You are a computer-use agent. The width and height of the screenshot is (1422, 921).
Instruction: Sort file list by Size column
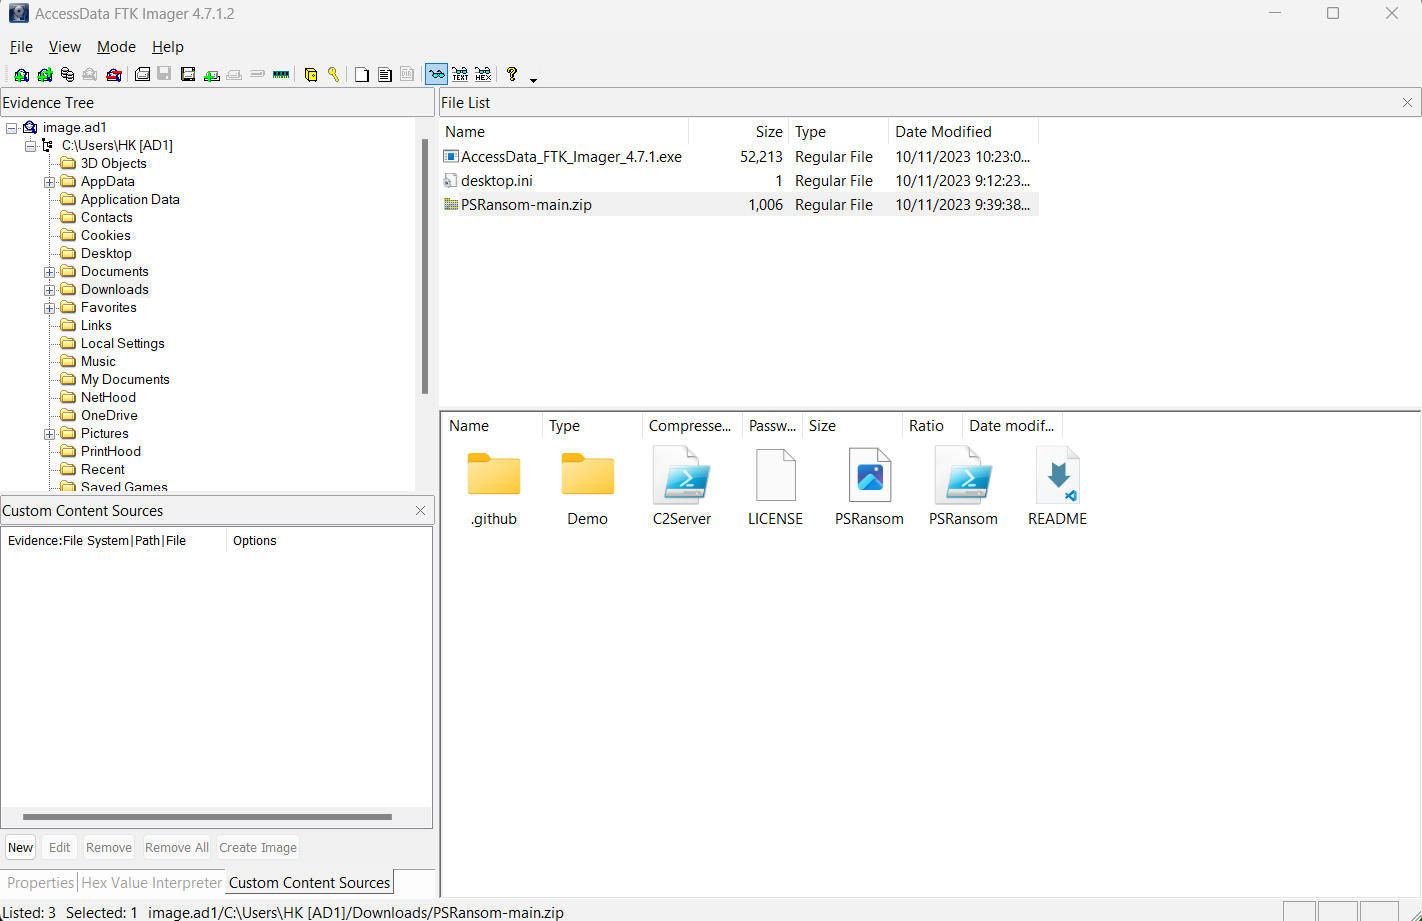tap(739, 132)
